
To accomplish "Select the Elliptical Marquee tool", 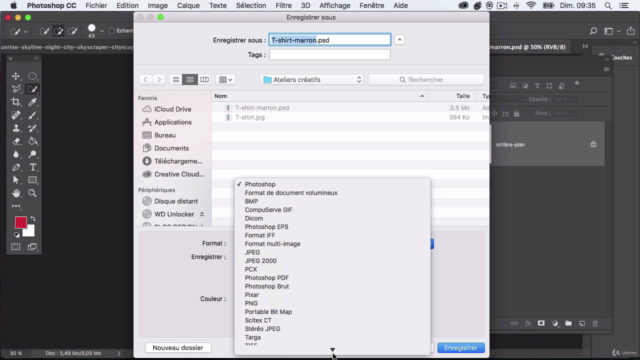I will pyautogui.click(x=32, y=76).
